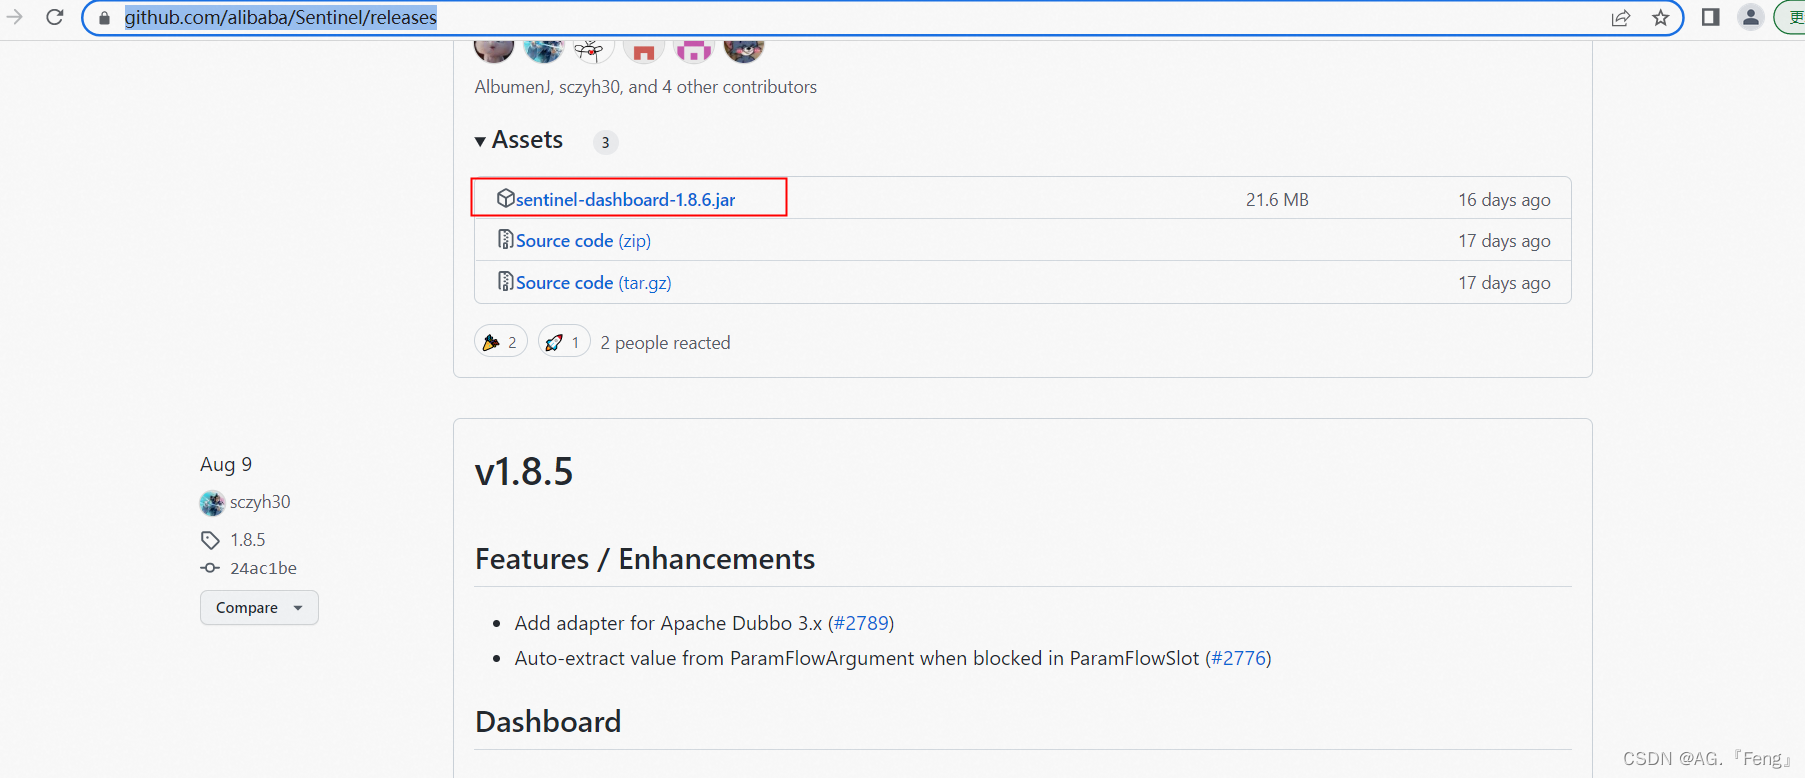Viewport: 1805px width, 778px height.
Task: Open commit 24ac1be
Action: 263,568
